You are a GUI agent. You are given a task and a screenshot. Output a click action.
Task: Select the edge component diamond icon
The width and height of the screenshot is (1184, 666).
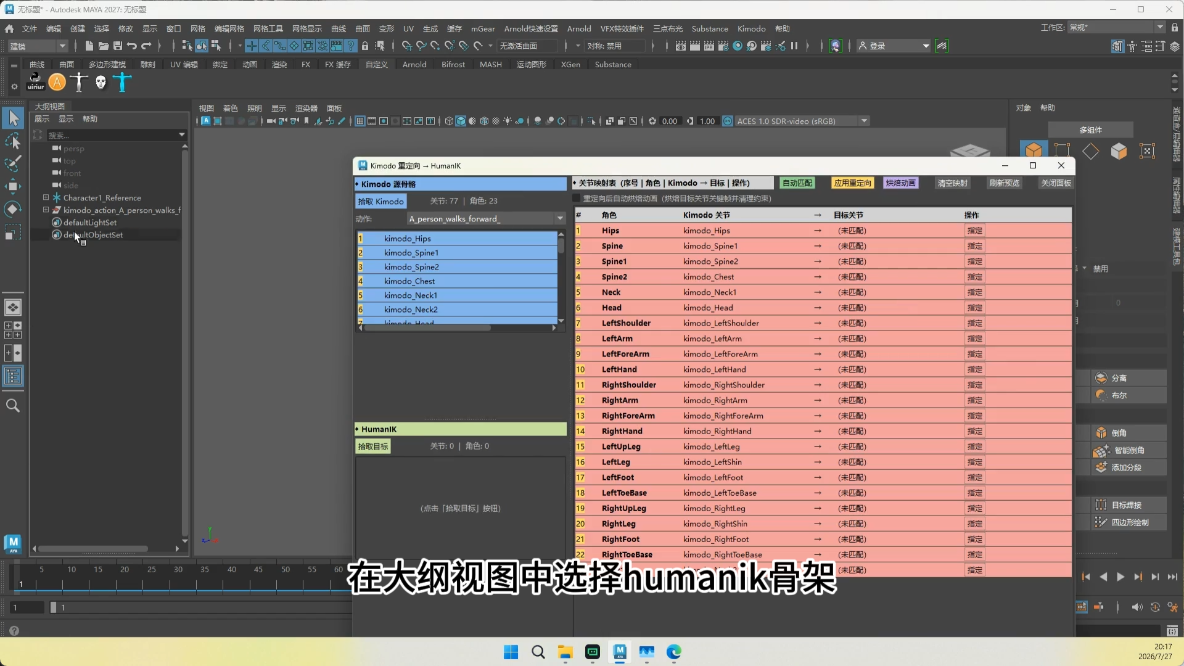[x=1090, y=151]
